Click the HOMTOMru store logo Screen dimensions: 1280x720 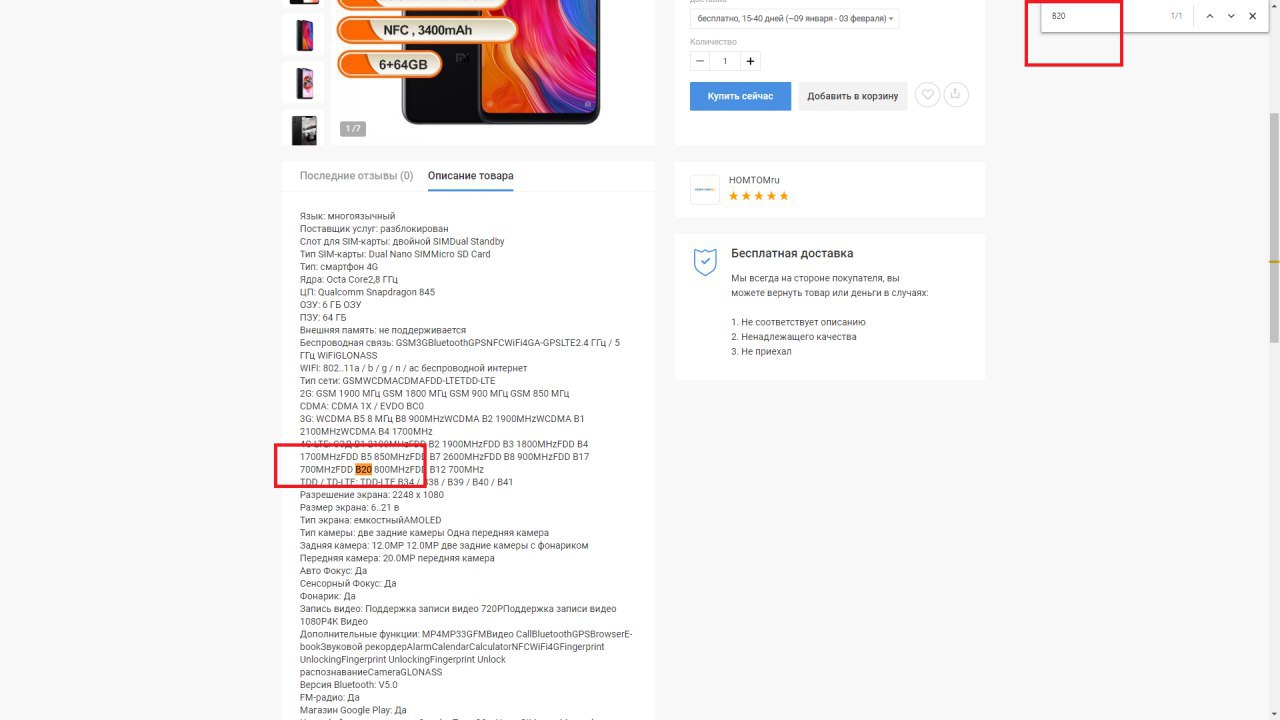point(705,190)
